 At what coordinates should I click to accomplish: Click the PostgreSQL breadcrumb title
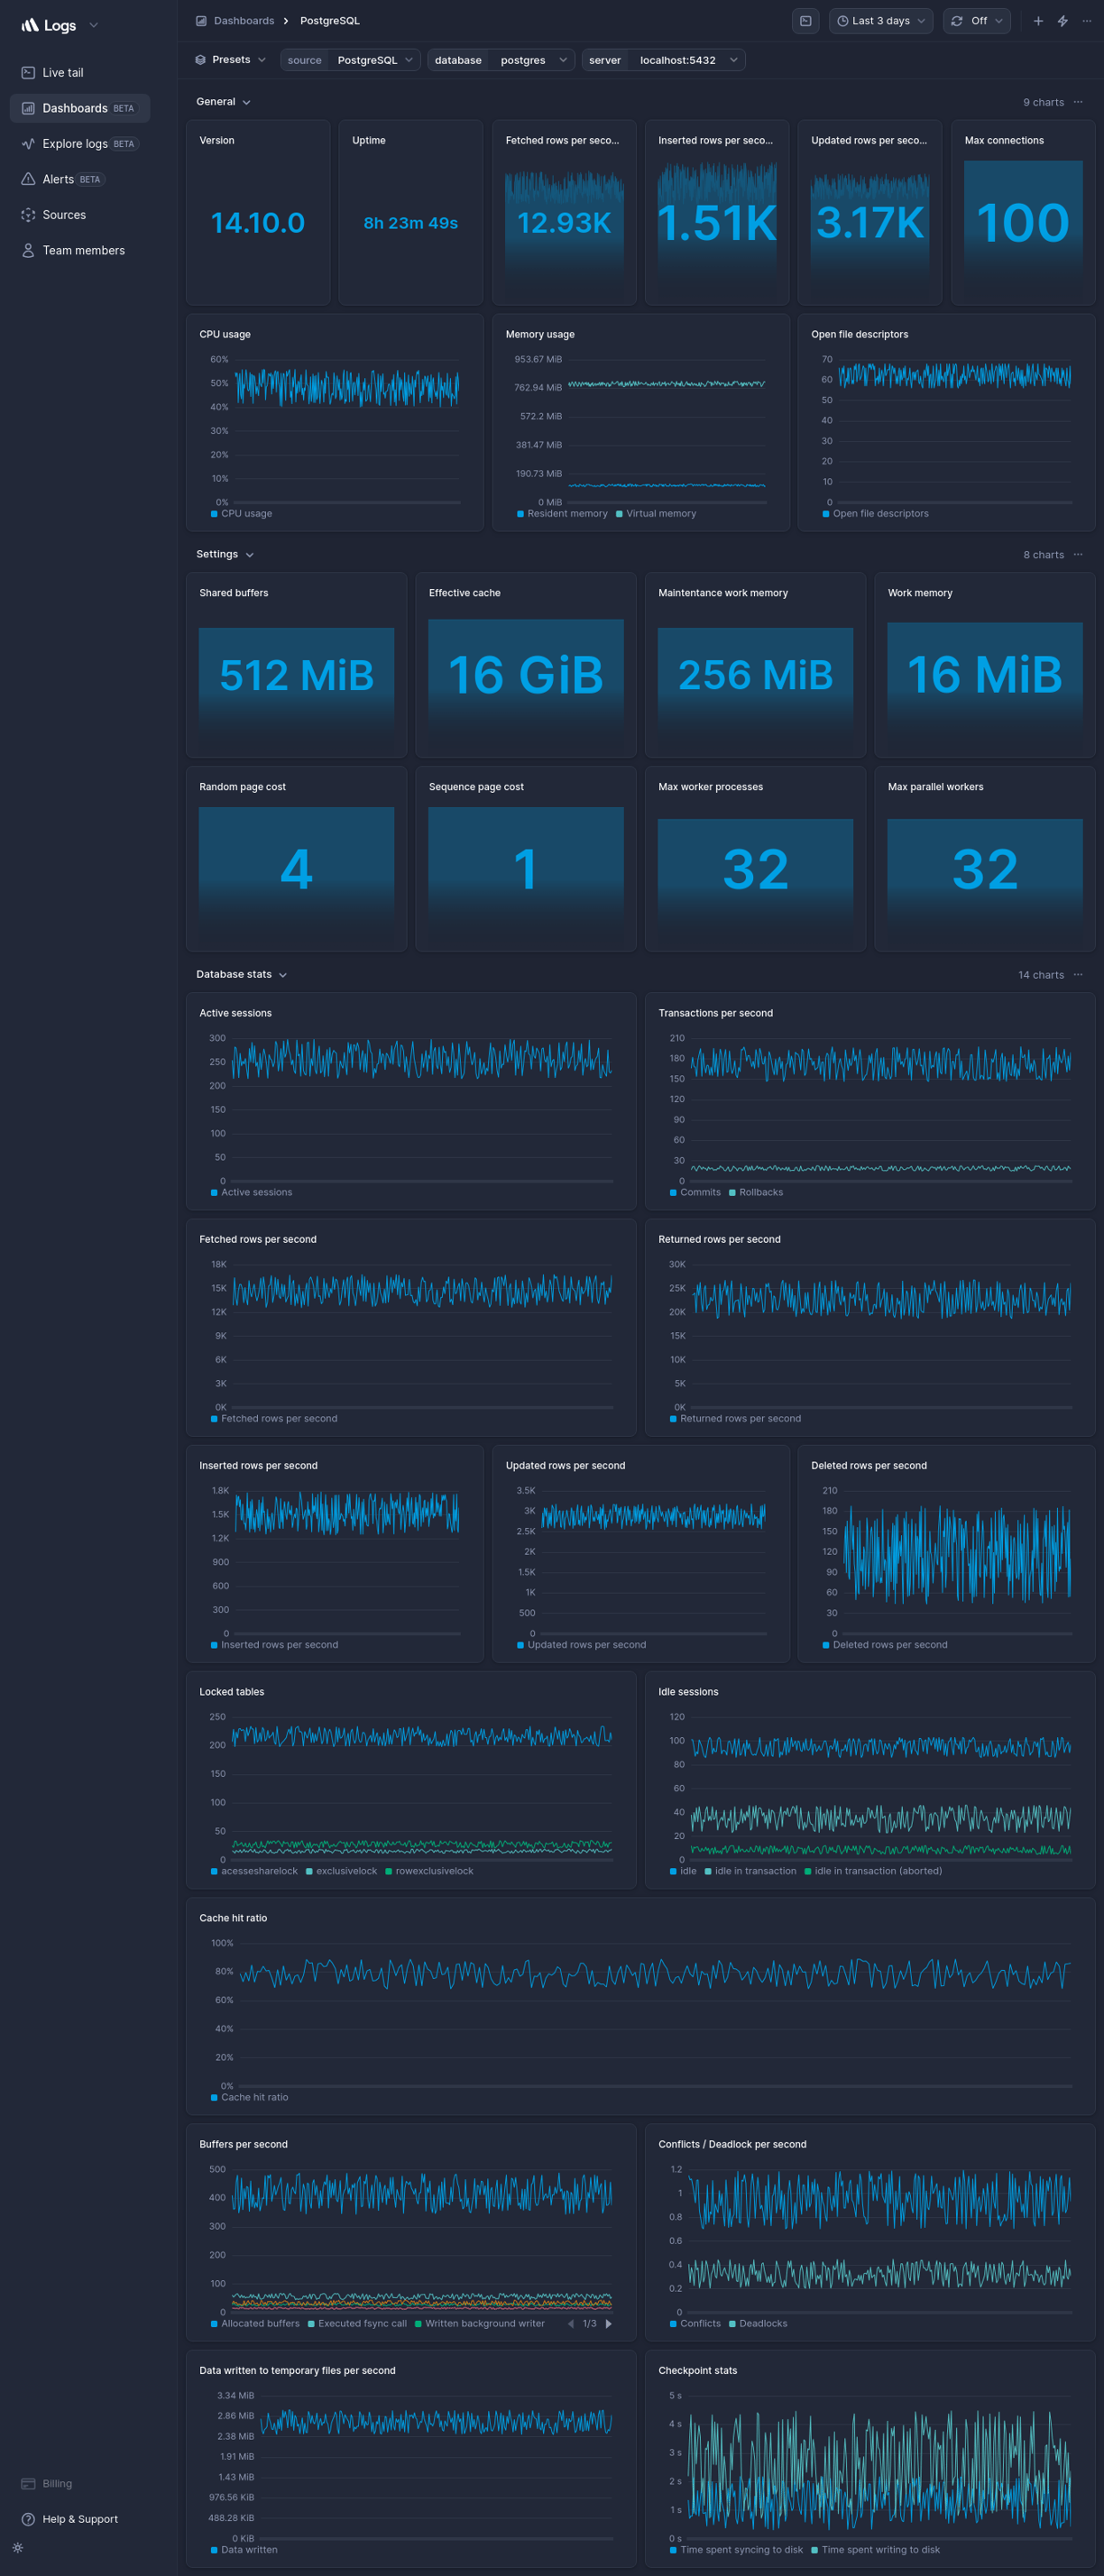click(x=330, y=21)
